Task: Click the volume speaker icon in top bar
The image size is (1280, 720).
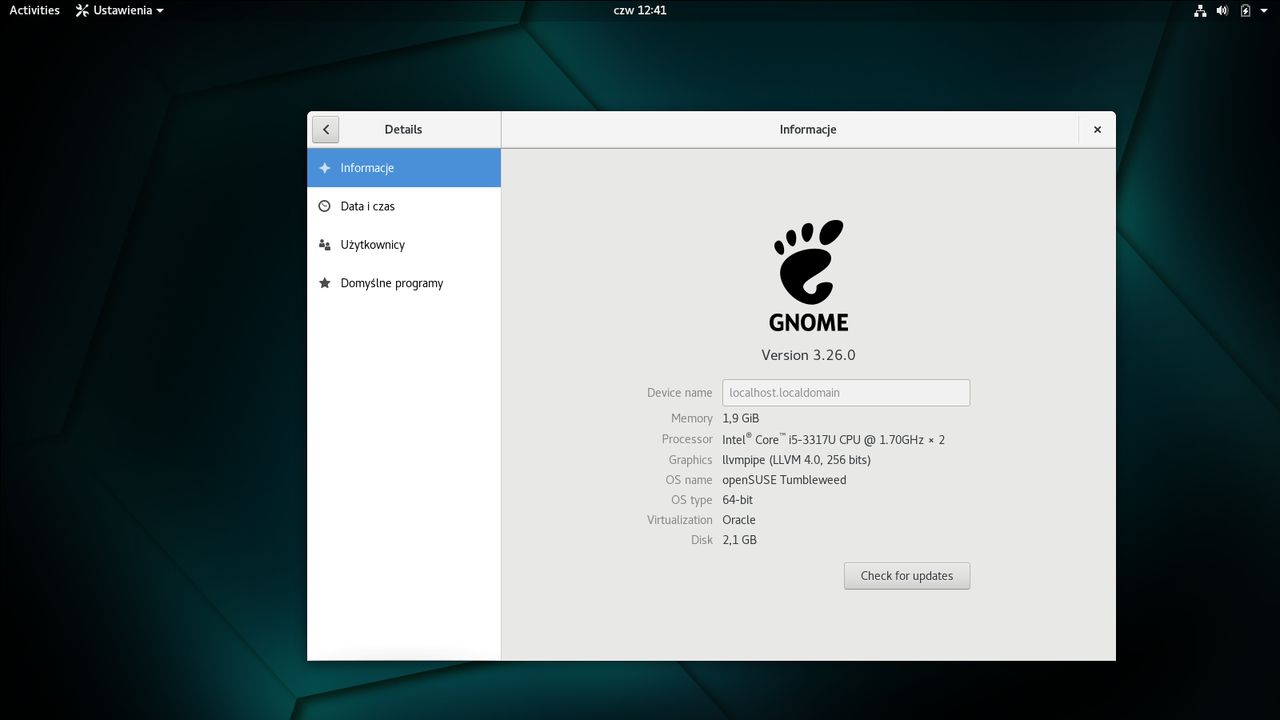Action: coord(1222,10)
